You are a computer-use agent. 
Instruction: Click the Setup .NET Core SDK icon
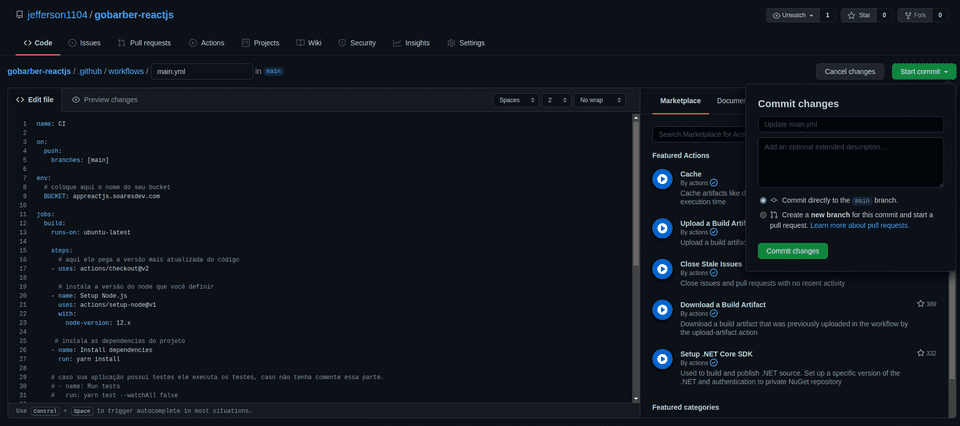pyautogui.click(x=661, y=359)
